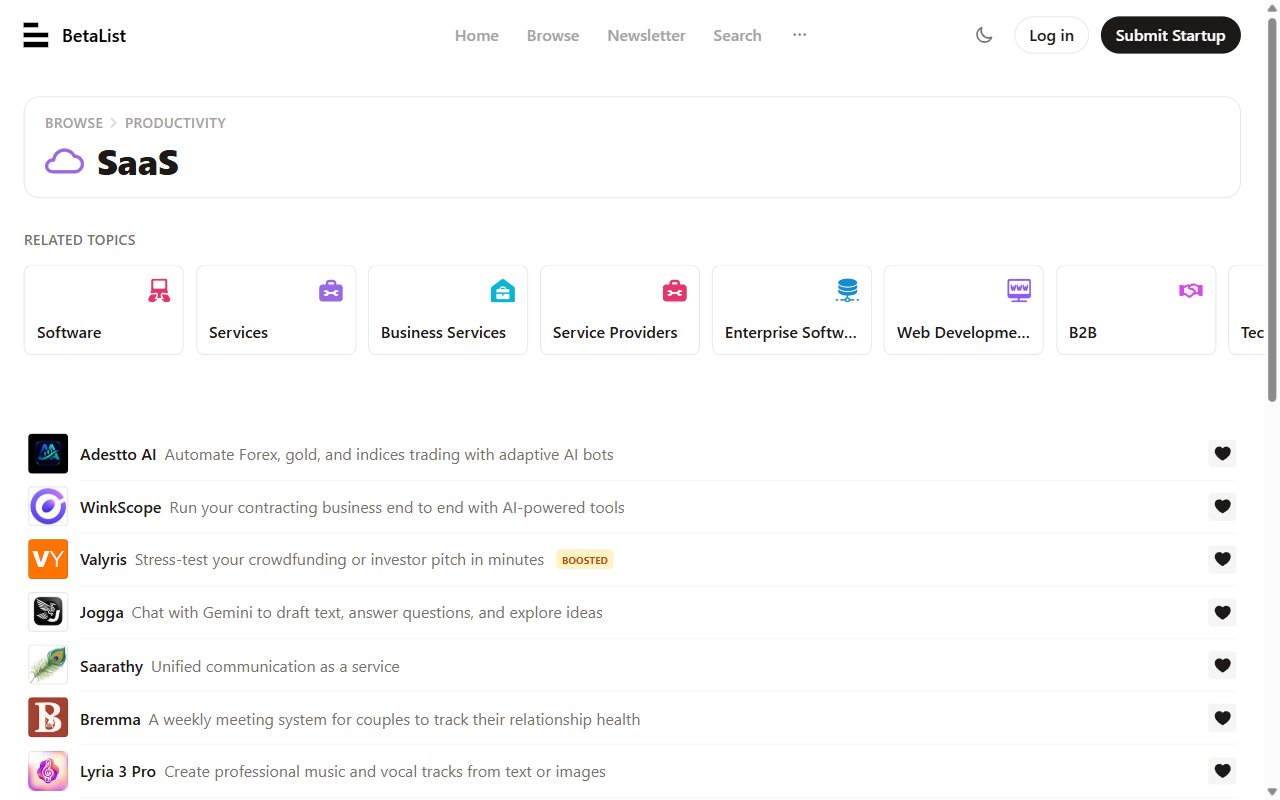
Task: Click the Log in button
Action: pos(1051,35)
